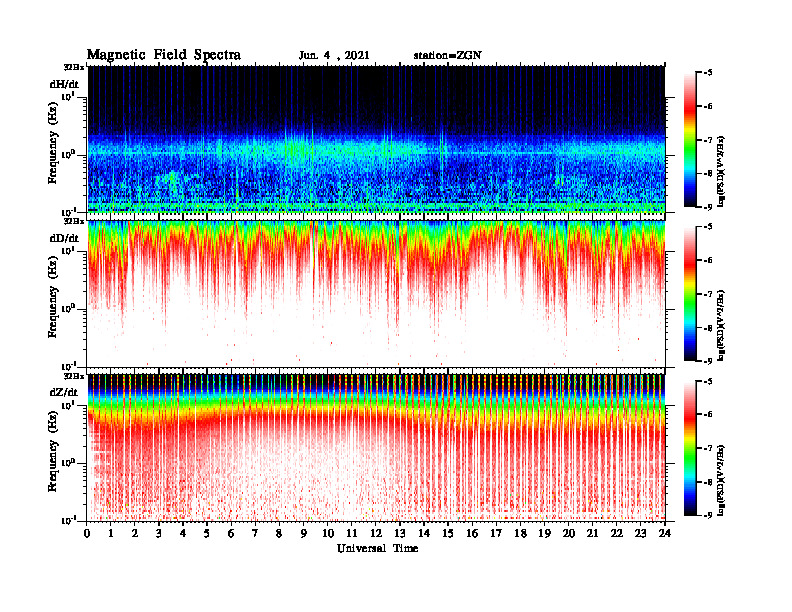Click hour tick label 19 on time axis
792x612 pixels.
click(544, 533)
